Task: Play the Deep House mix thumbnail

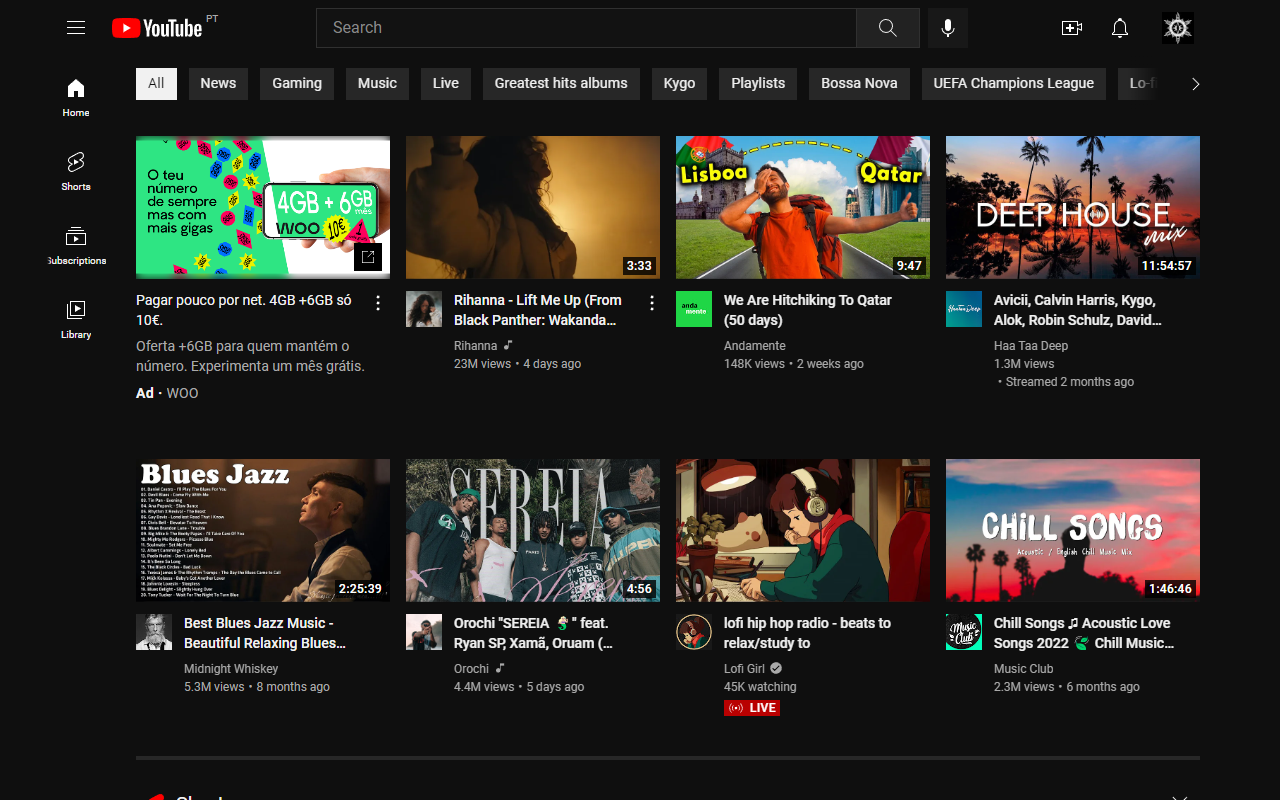Action: (x=1072, y=207)
